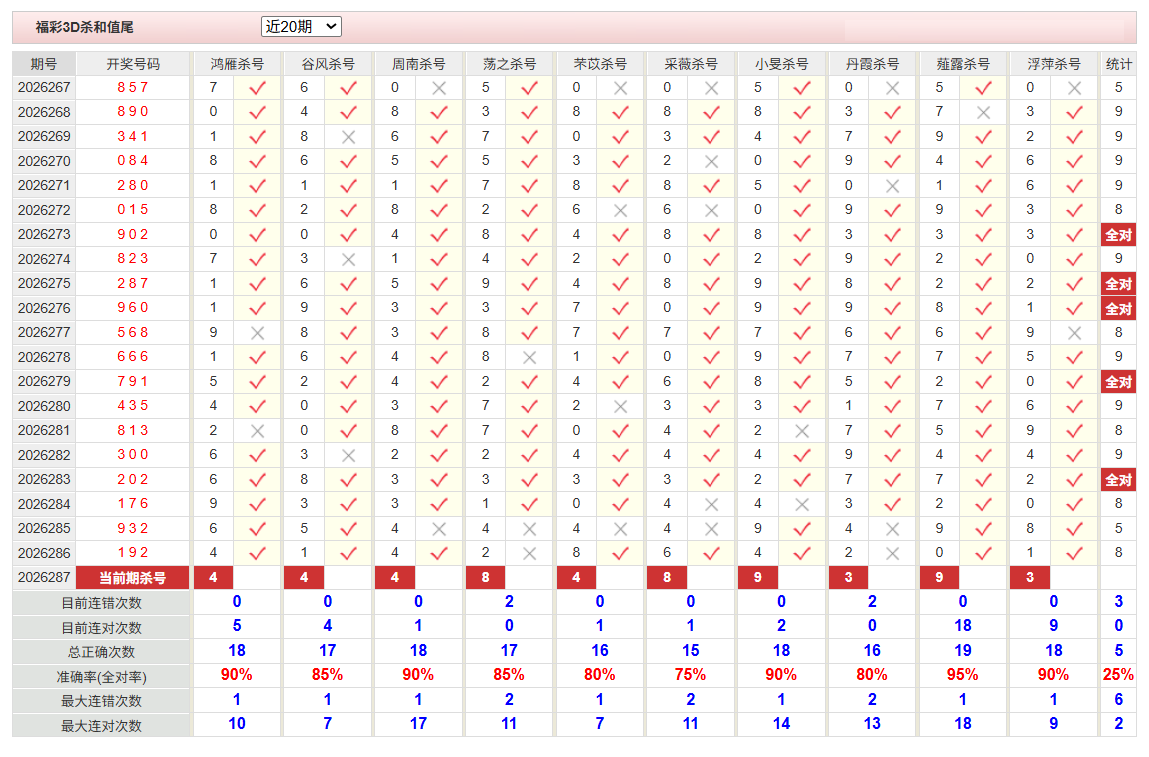Image resolution: width=1149 pixels, height=757 pixels.
Task: Click the 鸿雁杀号 column header
Action: click(x=237, y=64)
